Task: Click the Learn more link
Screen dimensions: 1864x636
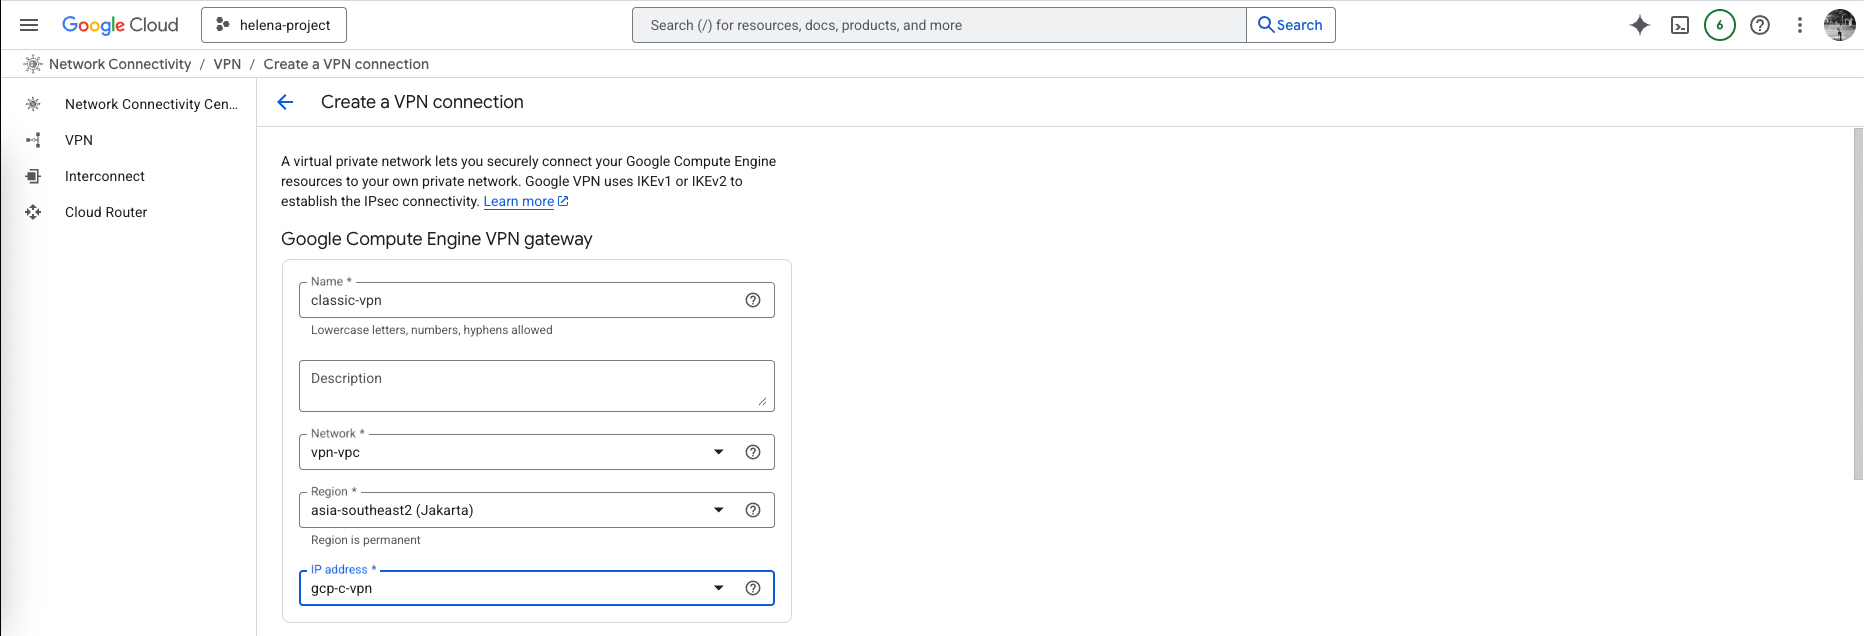Action: coord(519,201)
